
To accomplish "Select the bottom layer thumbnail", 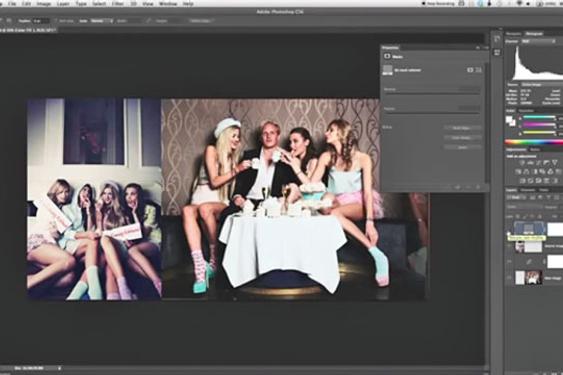I will click(534, 278).
